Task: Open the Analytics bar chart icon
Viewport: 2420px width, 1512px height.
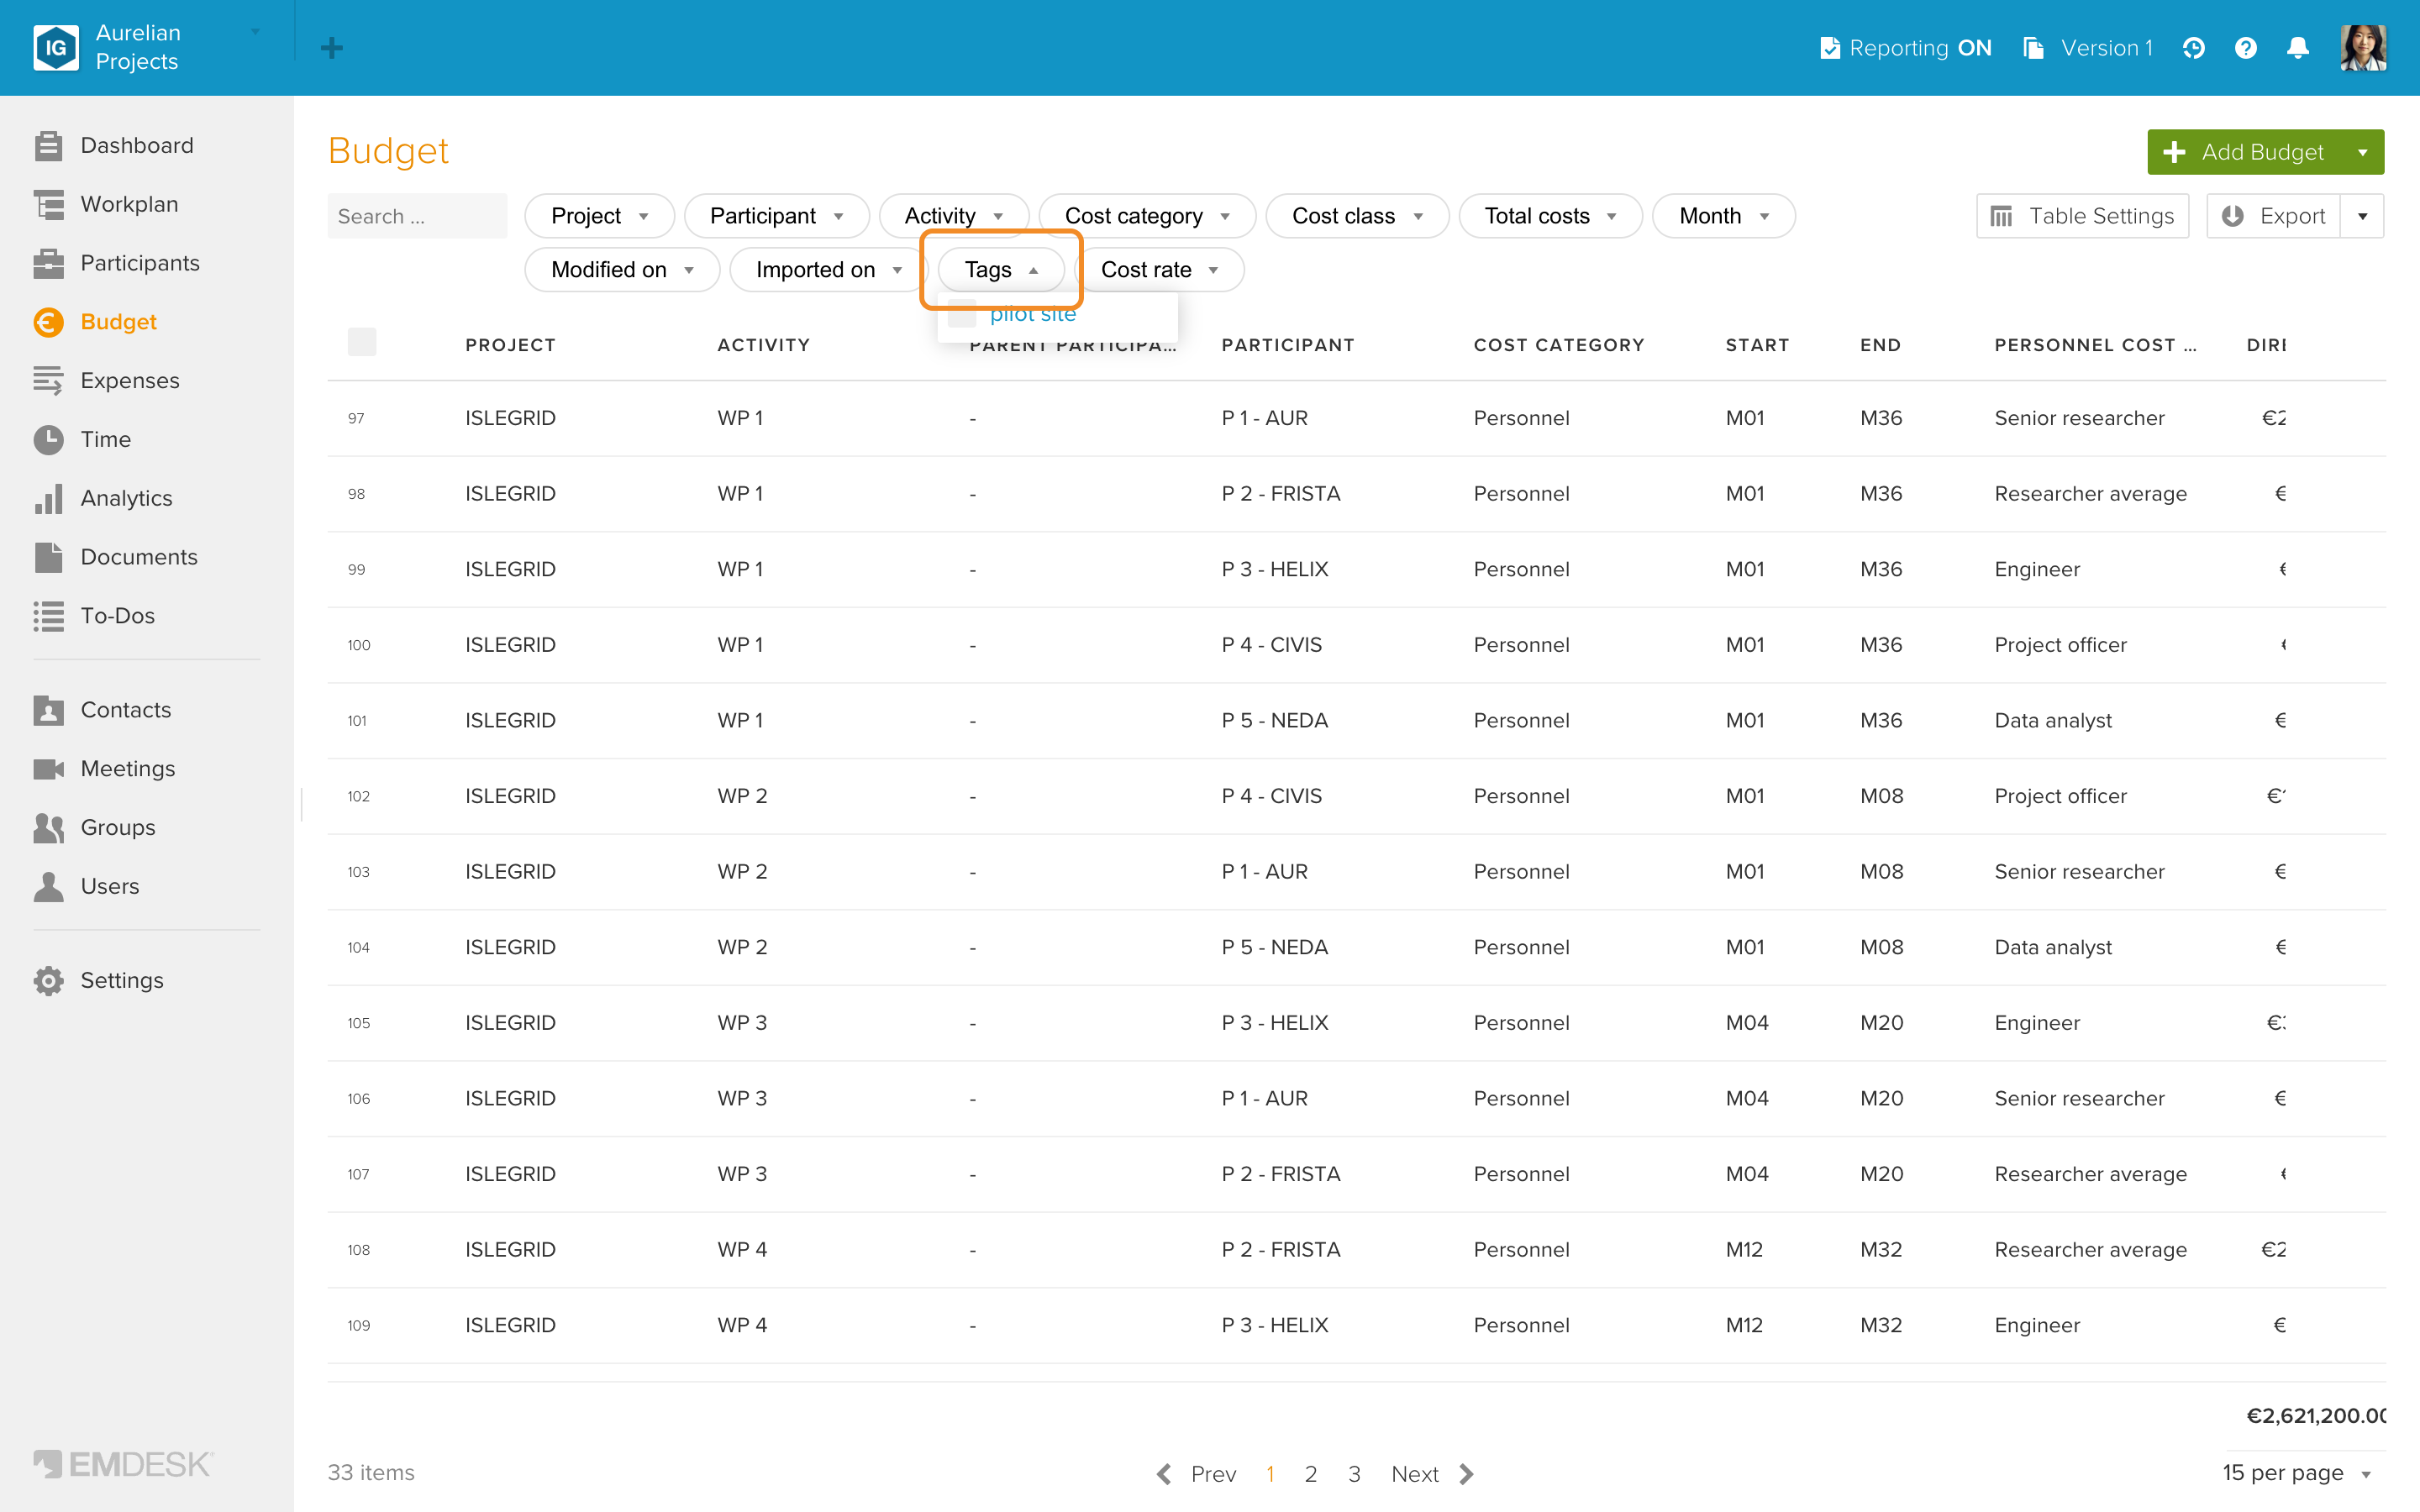Action: (48, 498)
